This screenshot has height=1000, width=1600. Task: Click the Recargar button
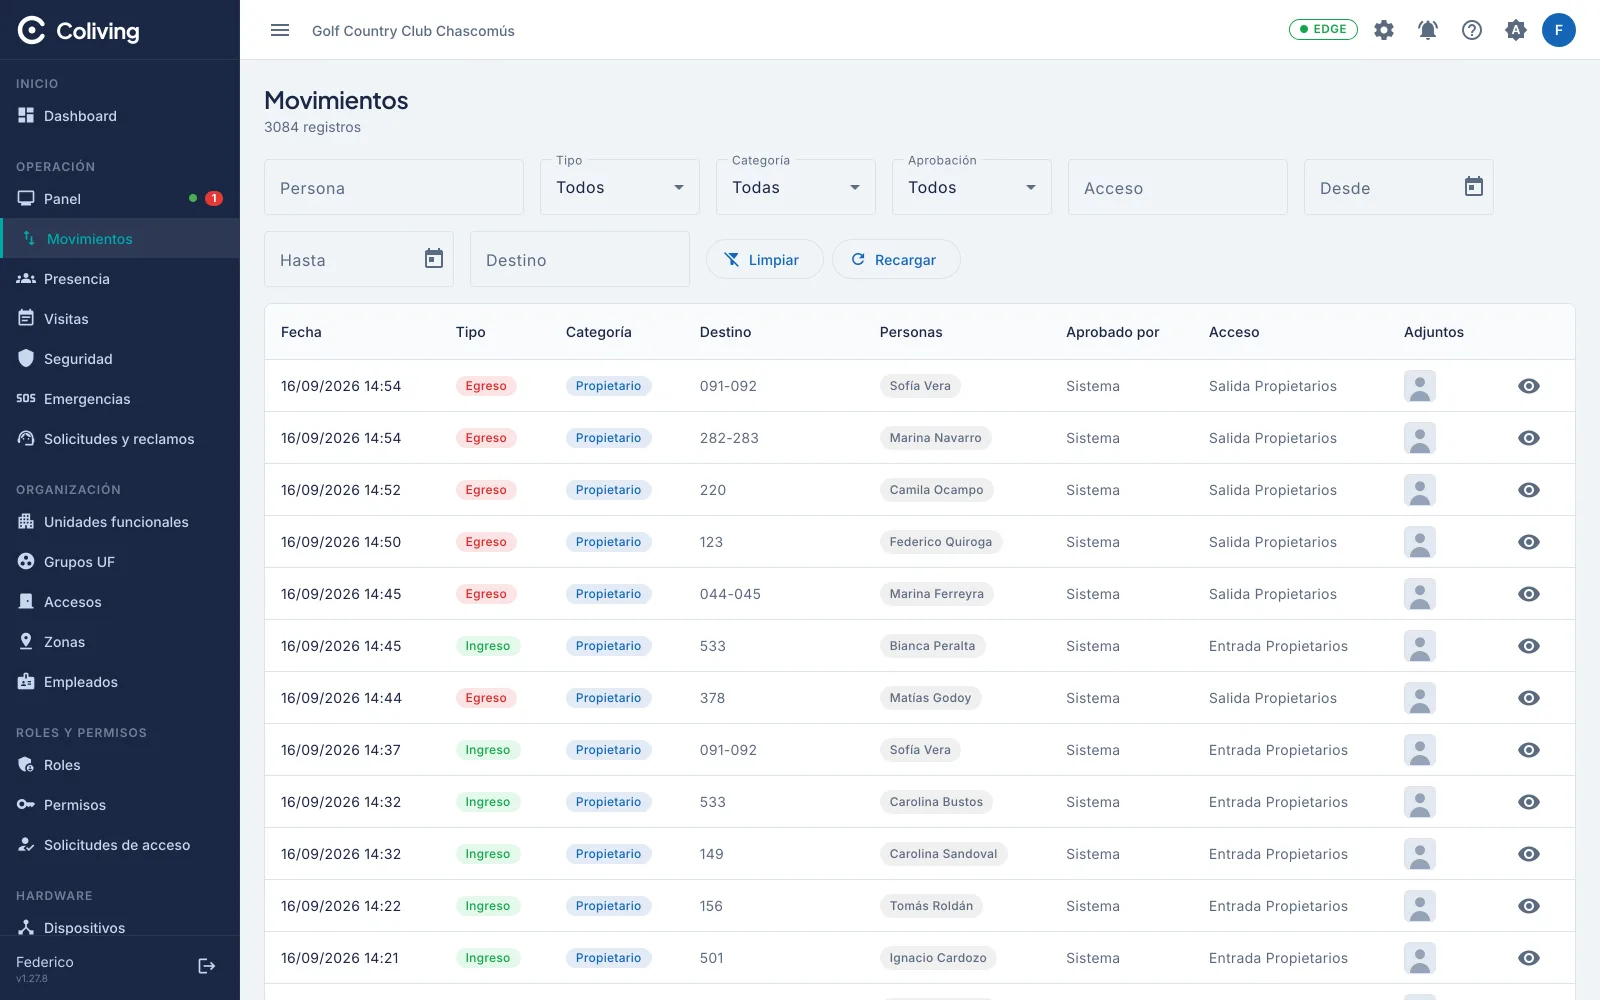click(x=896, y=259)
